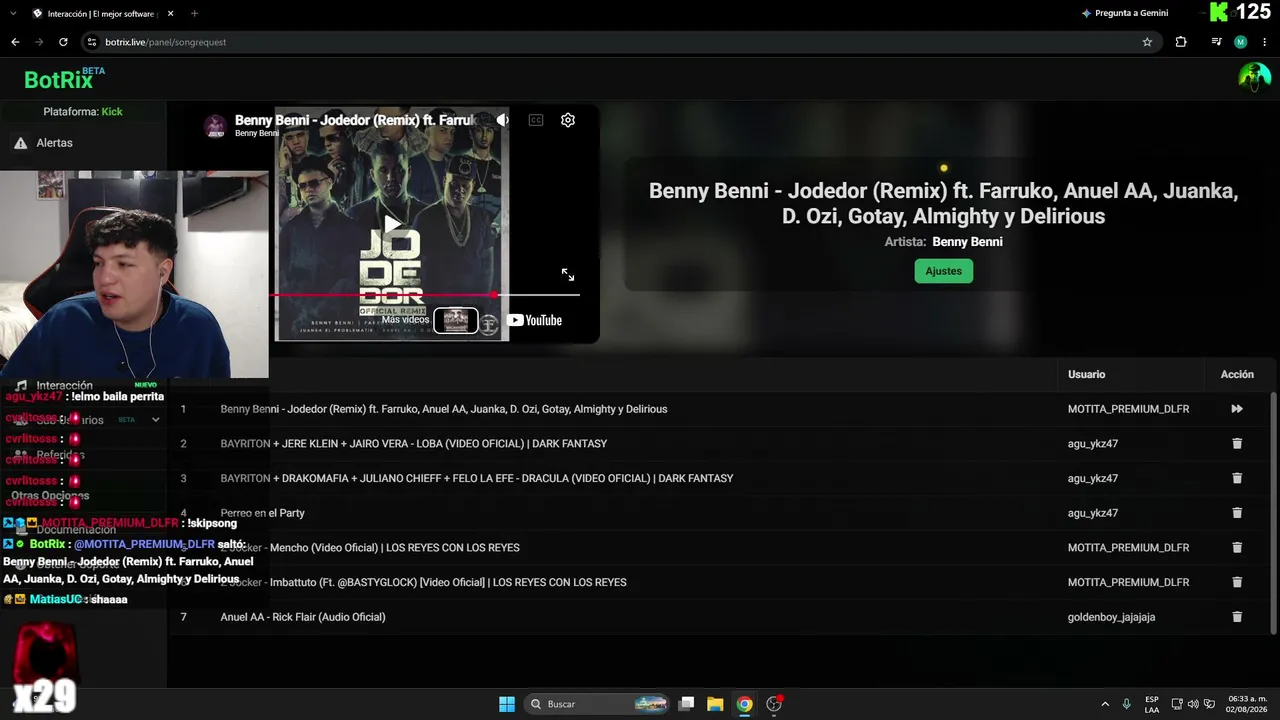Skip the current Benny Benni song
The image size is (1280, 720).
tap(1237, 409)
